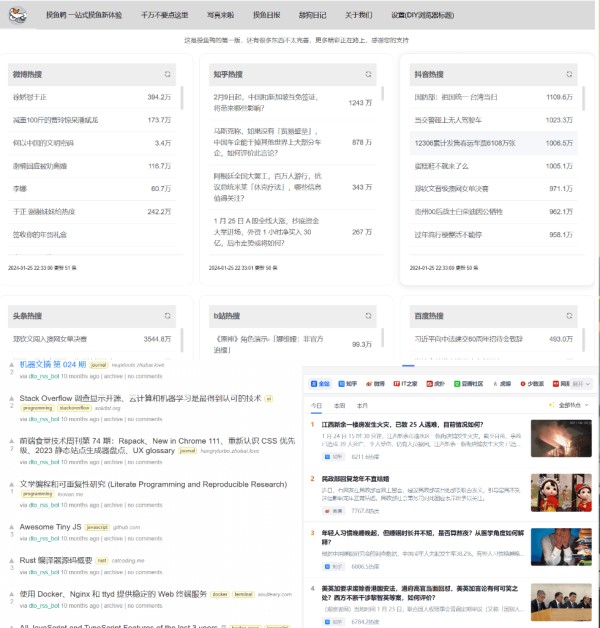Open no comments link under Rust post
The width and height of the screenshot is (600, 628).
(145, 572)
